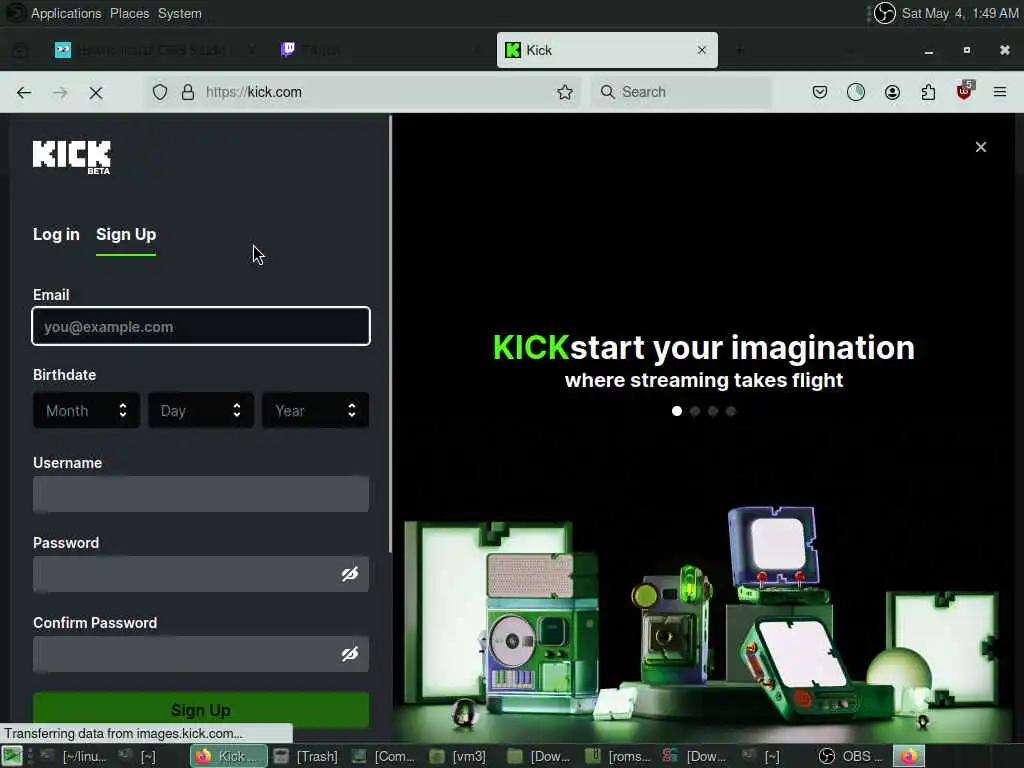Open the Places menu

(129, 13)
